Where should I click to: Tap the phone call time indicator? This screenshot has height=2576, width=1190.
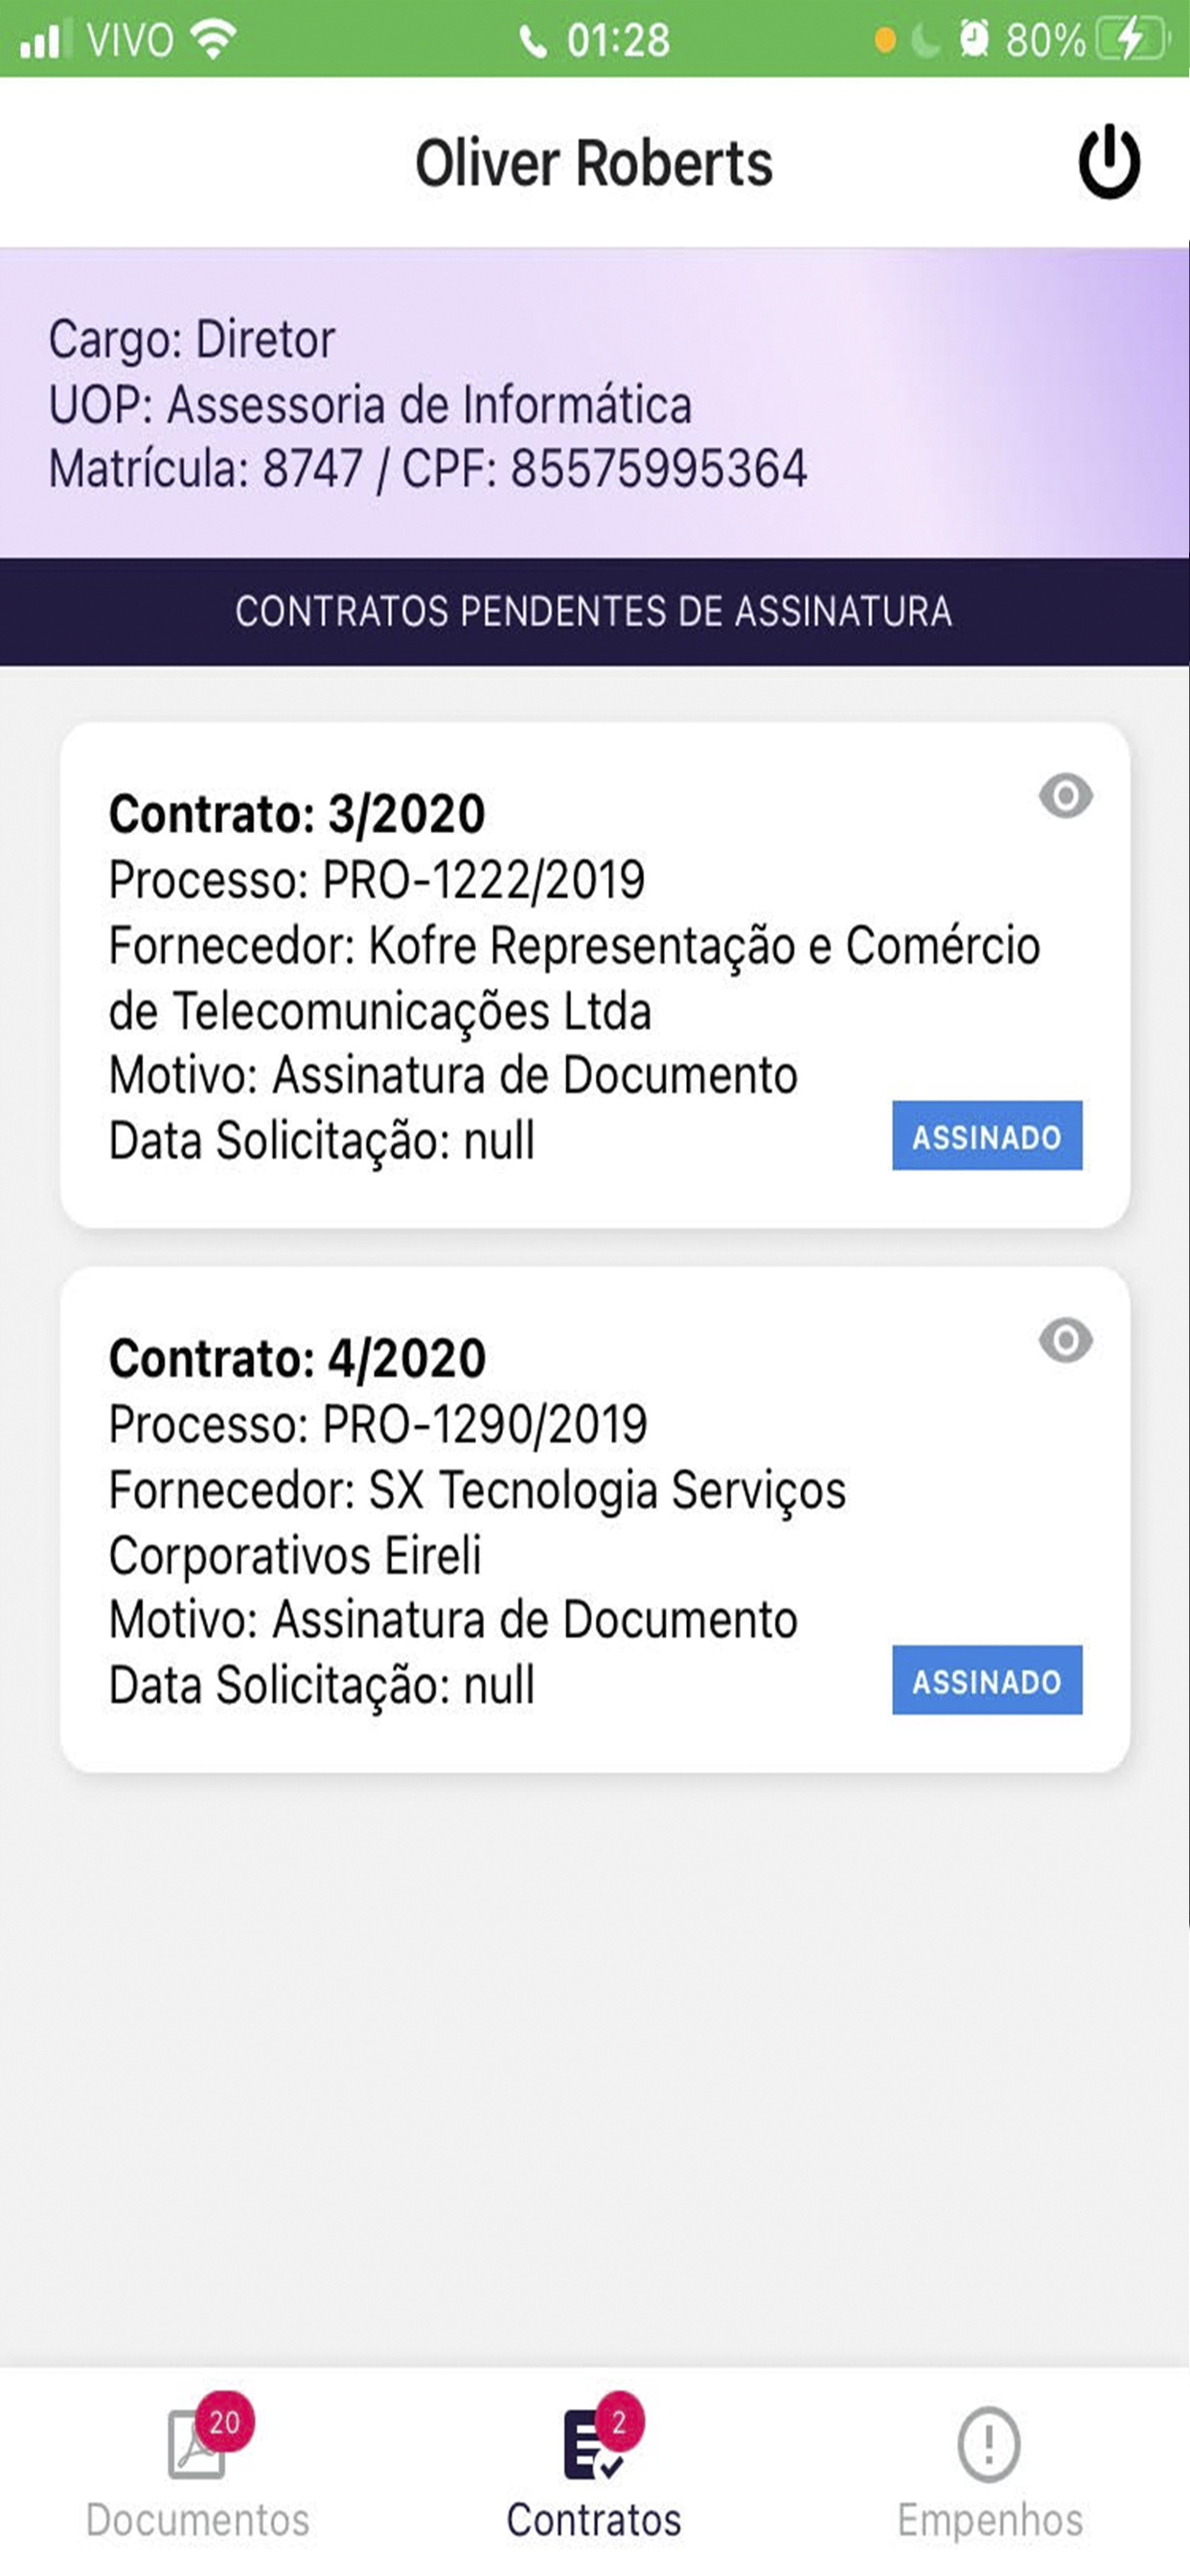point(595,40)
